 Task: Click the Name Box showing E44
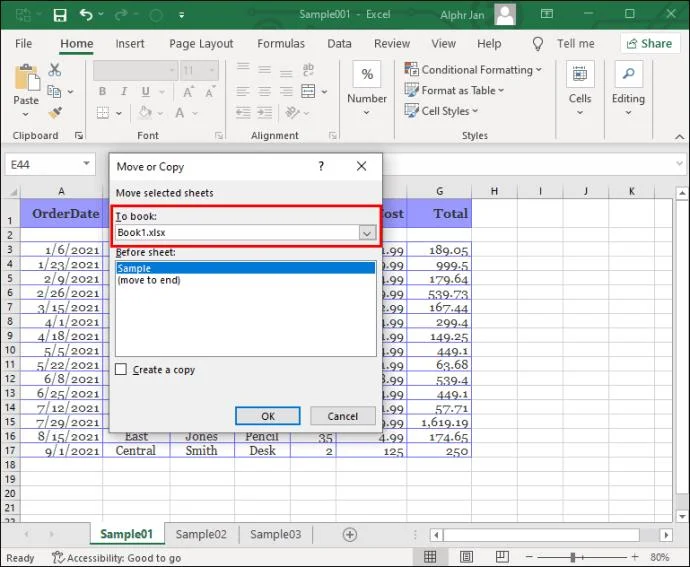click(x=50, y=165)
